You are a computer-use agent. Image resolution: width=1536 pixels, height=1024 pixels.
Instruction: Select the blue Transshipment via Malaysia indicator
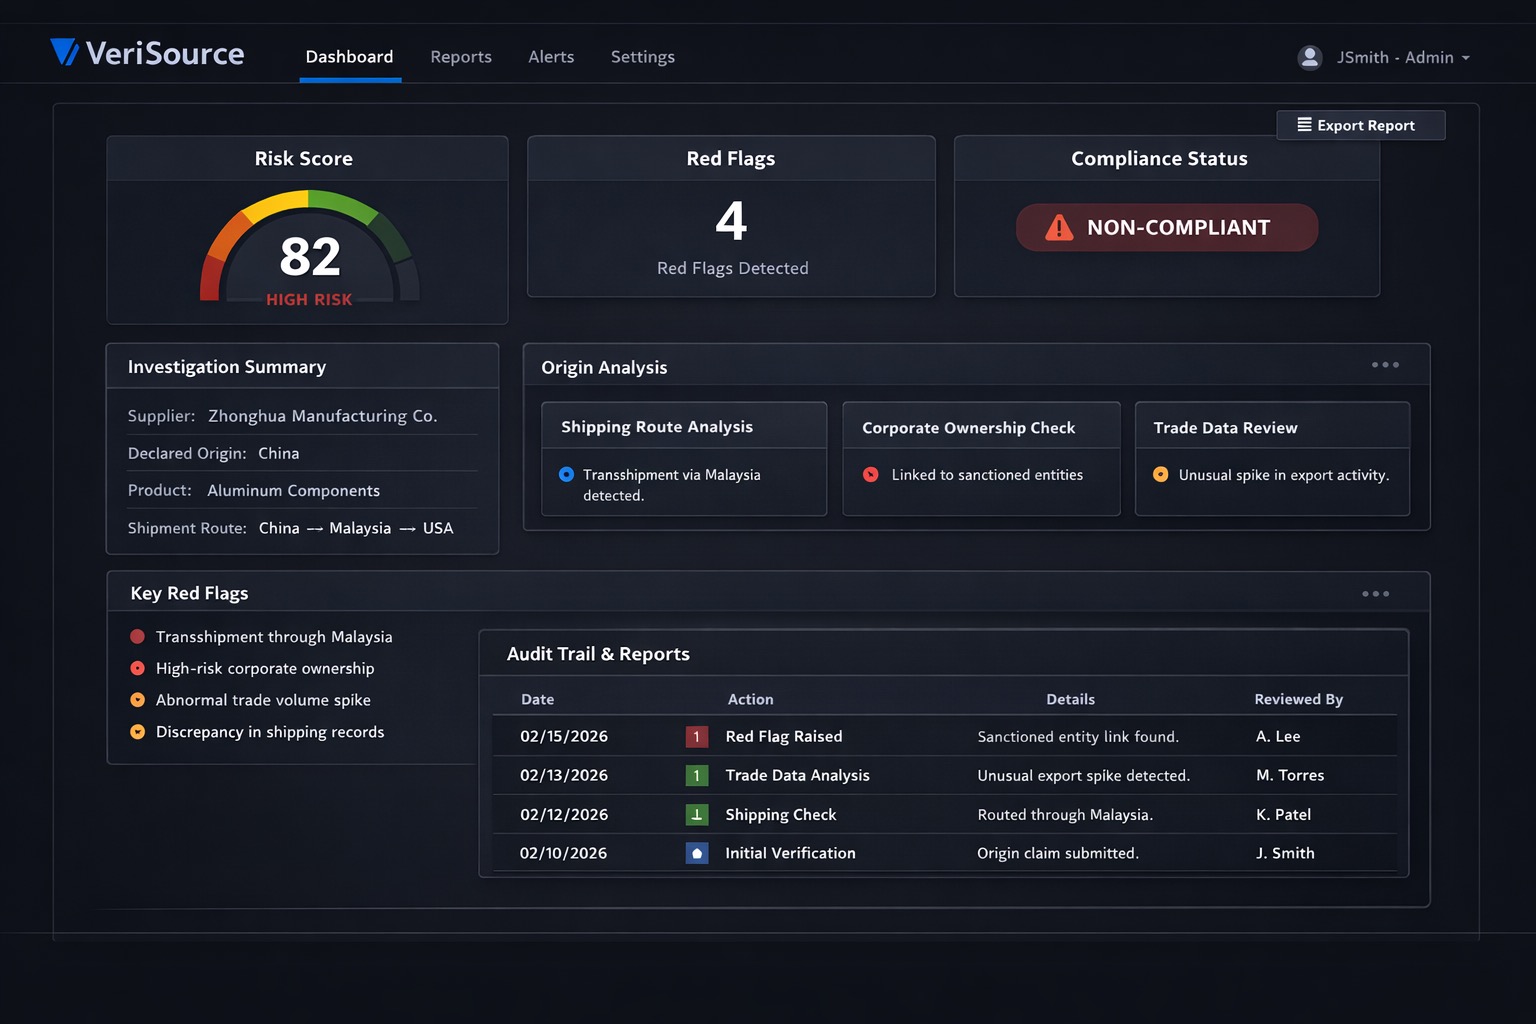(x=567, y=475)
